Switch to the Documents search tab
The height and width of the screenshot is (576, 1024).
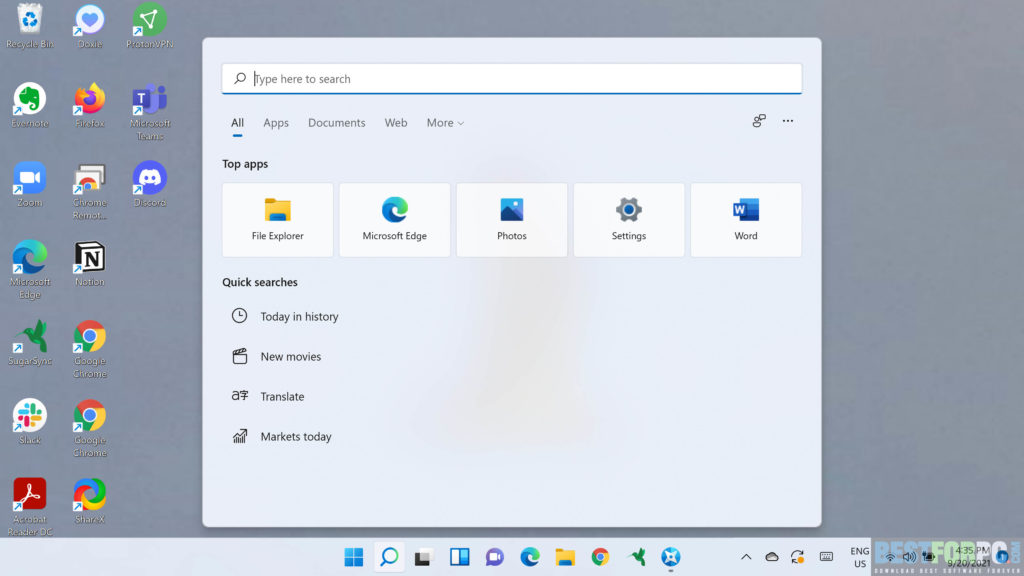pyautogui.click(x=336, y=123)
